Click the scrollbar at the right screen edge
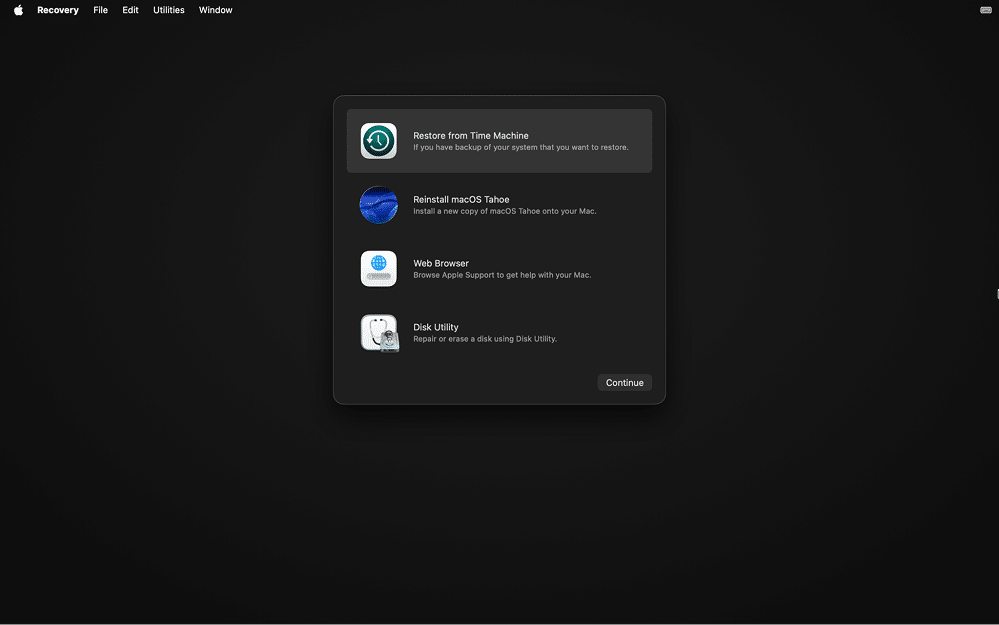The height and width of the screenshot is (625, 999). coord(996,293)
